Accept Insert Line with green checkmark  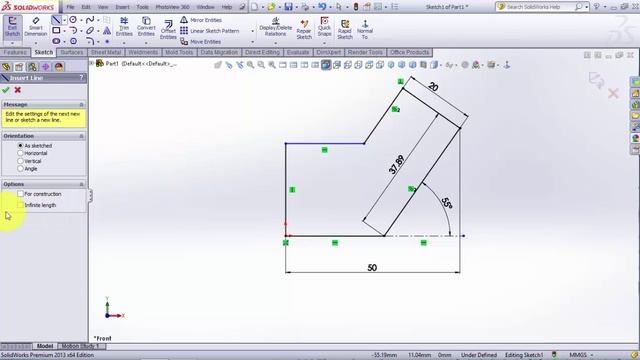click(x=6, y=90)
